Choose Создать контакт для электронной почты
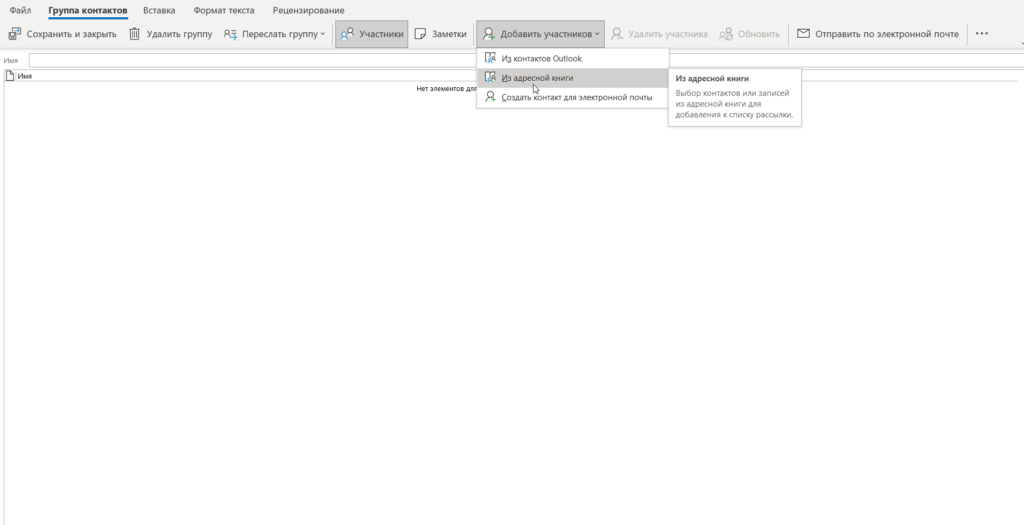The image size is (1024, 525). 573,97
